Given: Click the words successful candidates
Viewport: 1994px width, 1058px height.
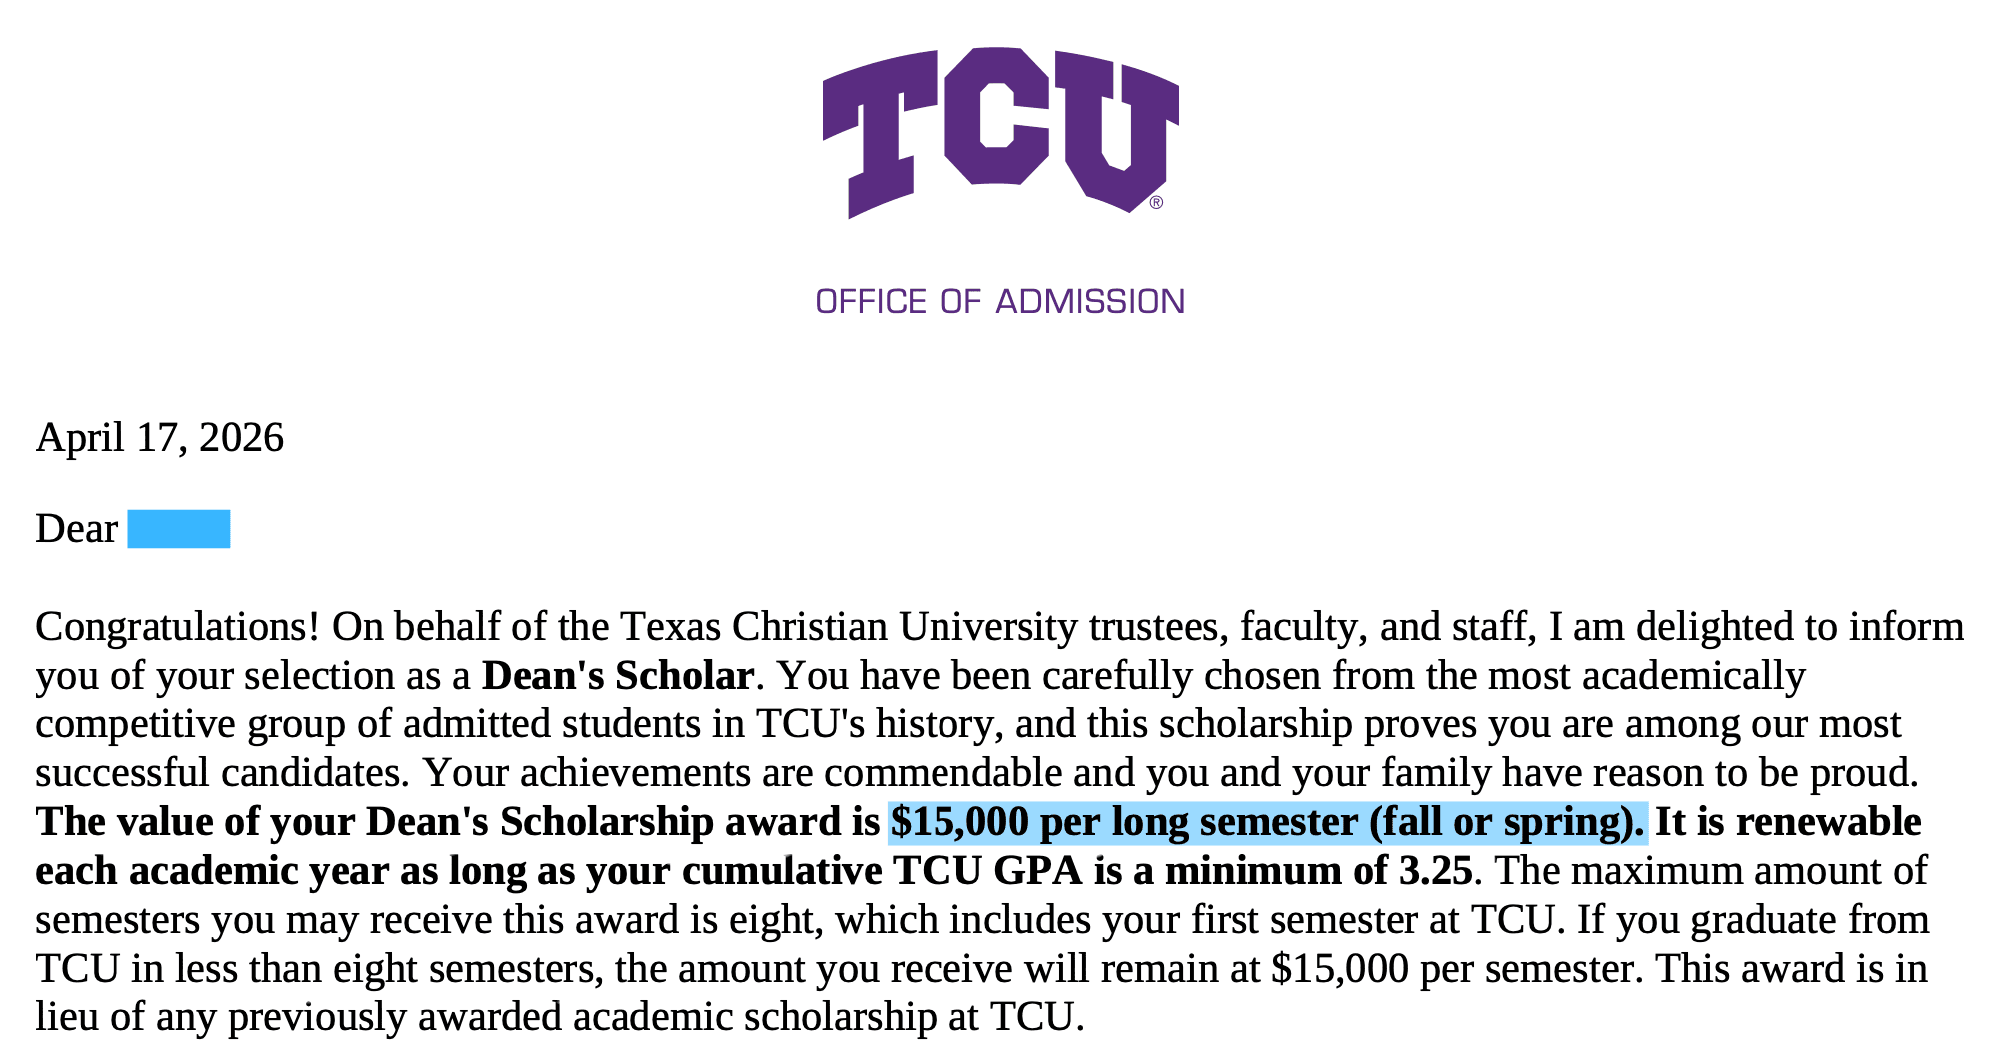Looking at the screenshot, I should click(x=223, y=773).
